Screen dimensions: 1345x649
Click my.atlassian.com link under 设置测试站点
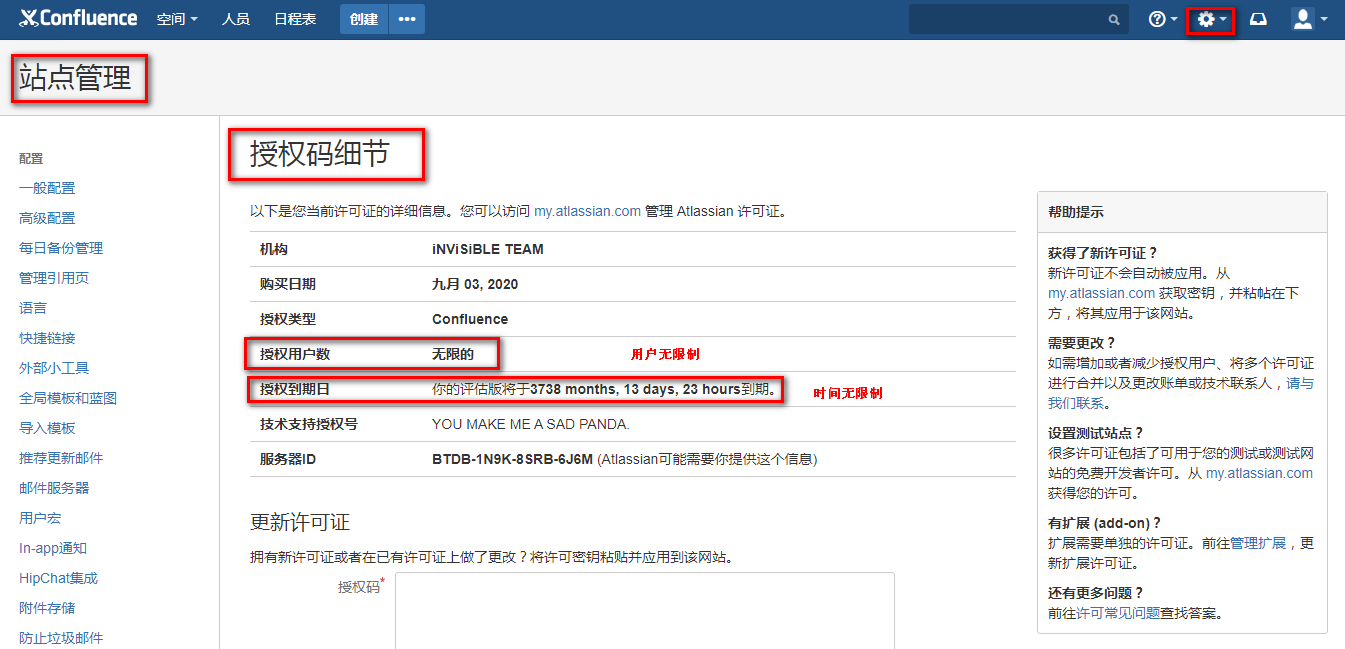tap(1259, 473)
